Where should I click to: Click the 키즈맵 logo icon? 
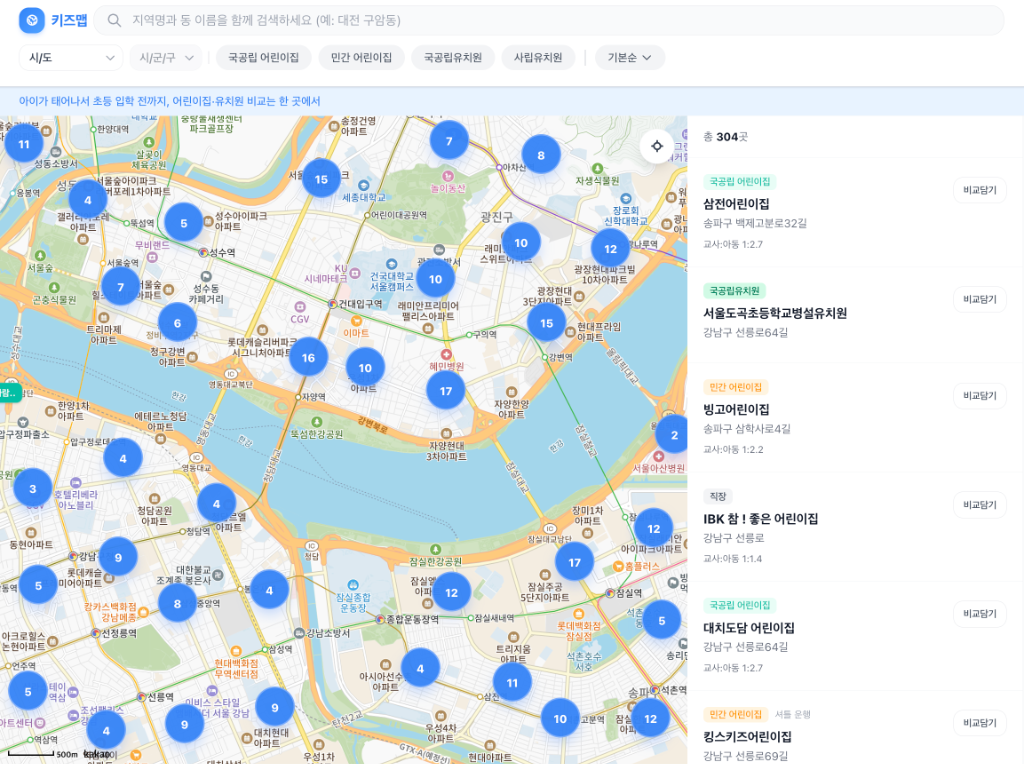pyautogui.click(x=32, y=20)
